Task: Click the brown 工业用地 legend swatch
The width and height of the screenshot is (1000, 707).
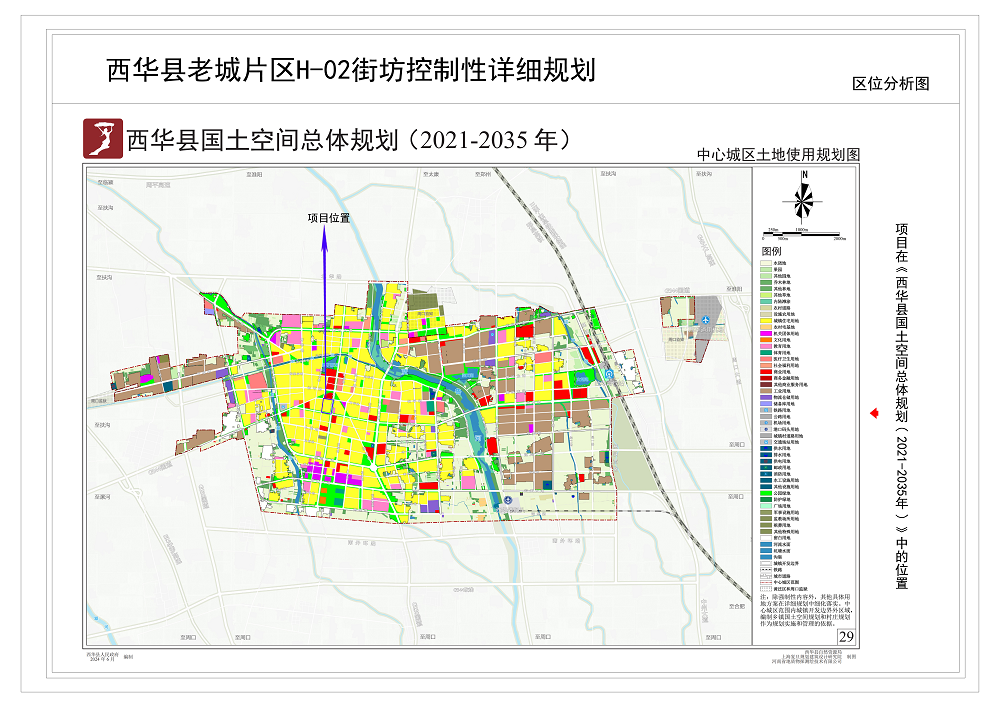Action: click(768, 389)
